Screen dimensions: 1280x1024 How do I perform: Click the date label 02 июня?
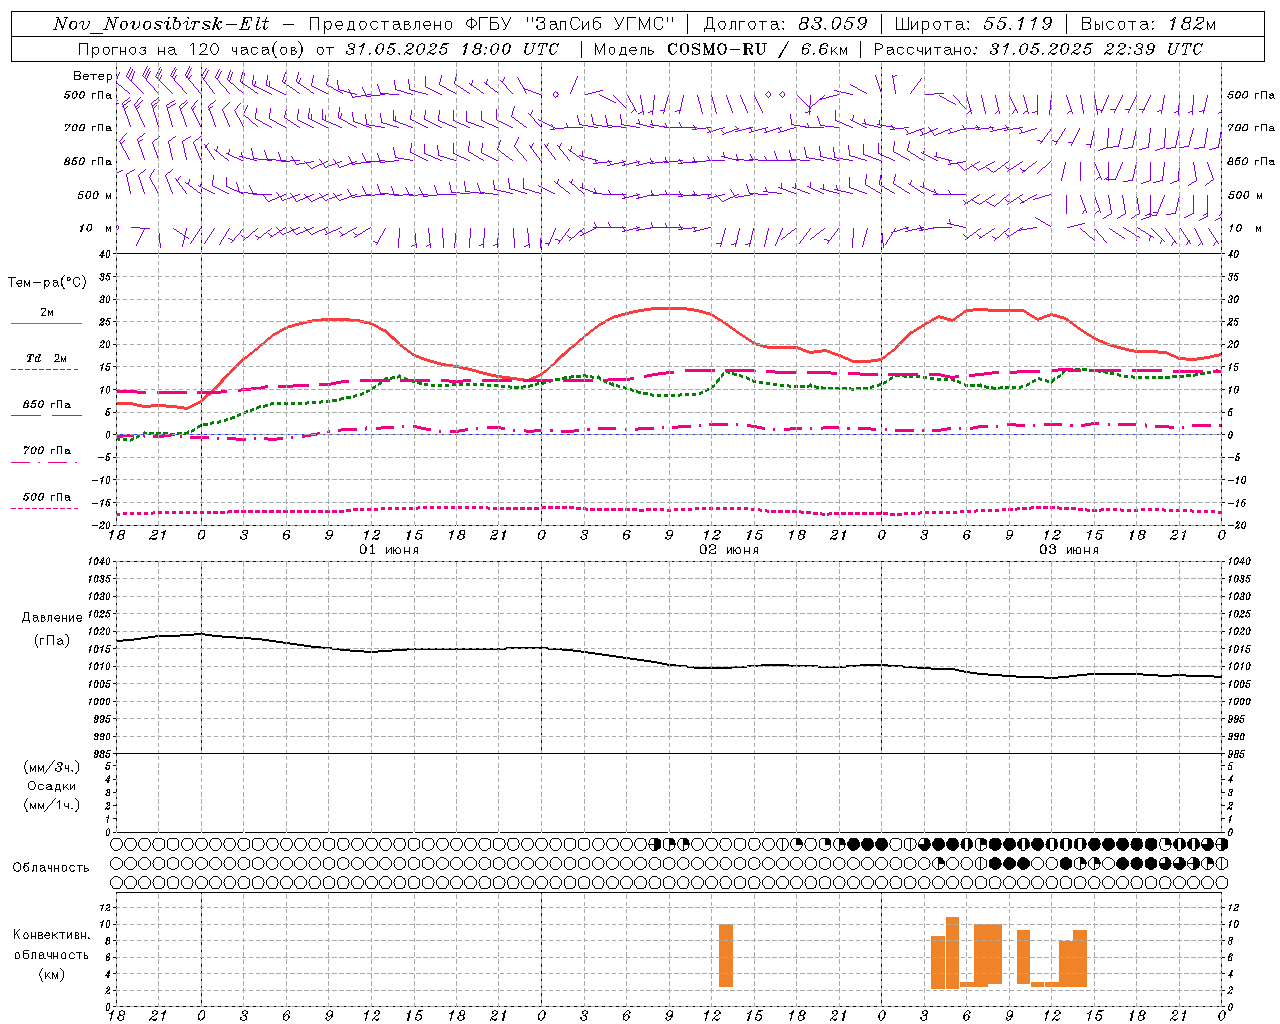[x=729, y=550]
